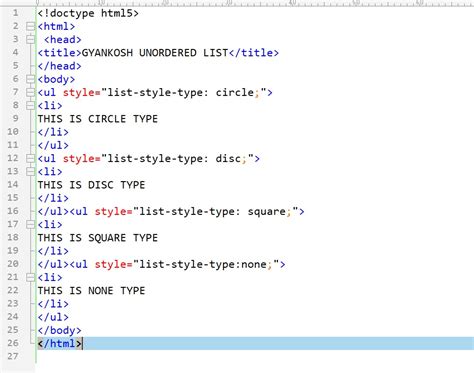Click the </ul> tag on line 24

pyautogui.click(x=53, y=317)
